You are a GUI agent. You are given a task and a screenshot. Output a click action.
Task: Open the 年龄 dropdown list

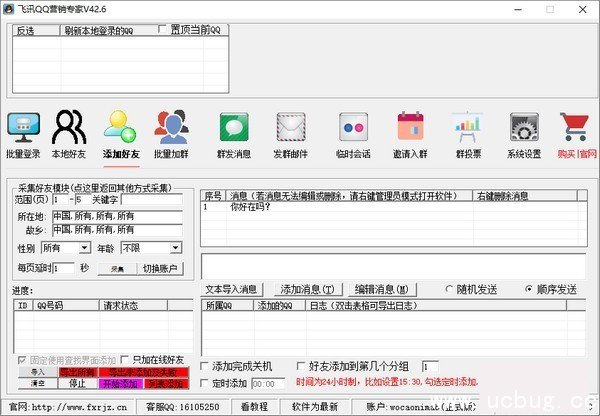(144, 247)
